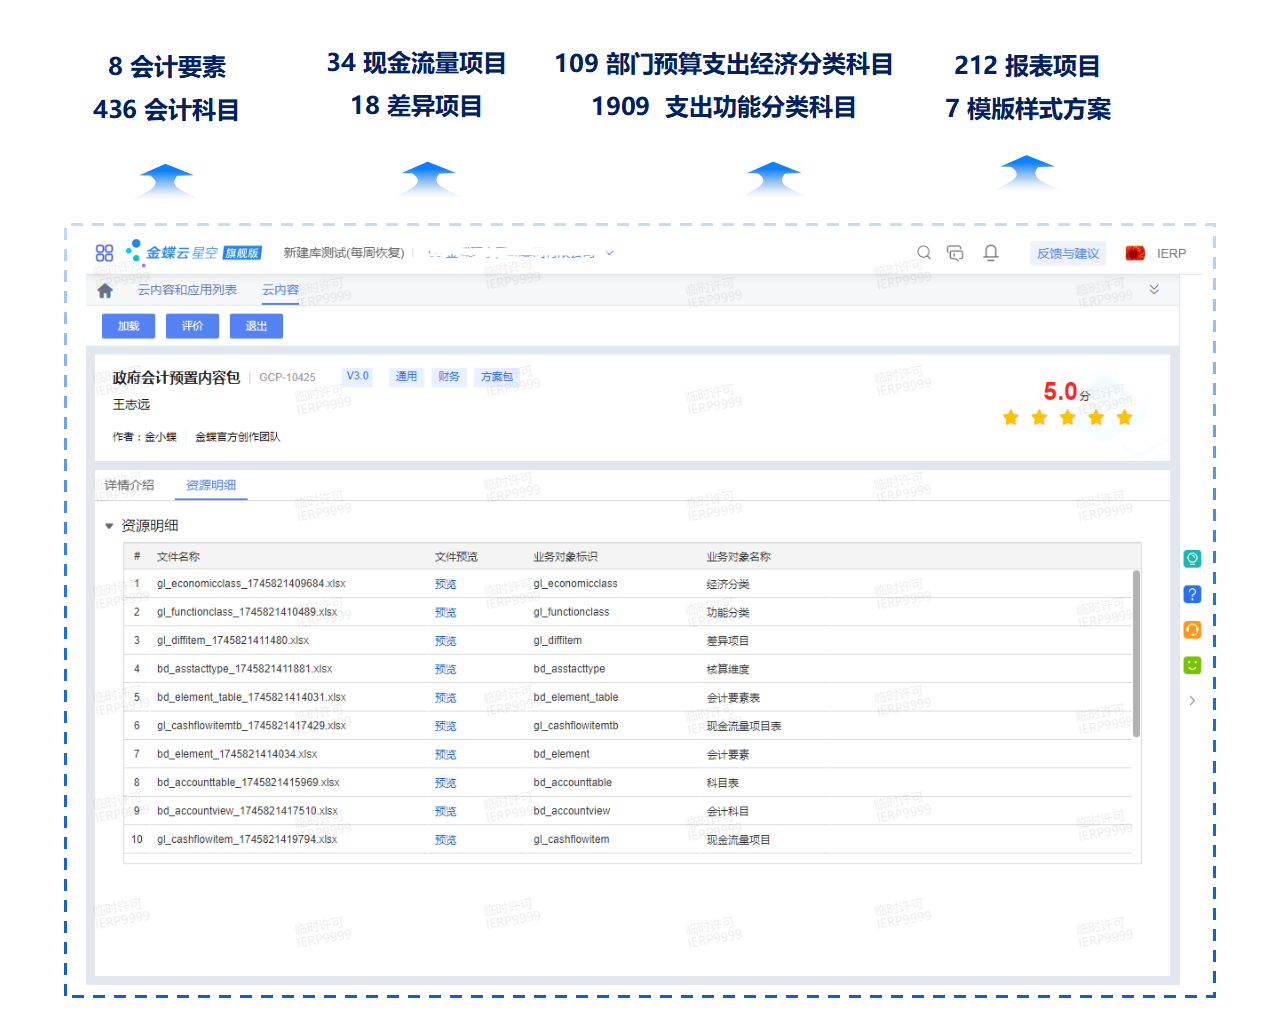
Task: Click the 业务对象标识 column header
Action: 566,557
